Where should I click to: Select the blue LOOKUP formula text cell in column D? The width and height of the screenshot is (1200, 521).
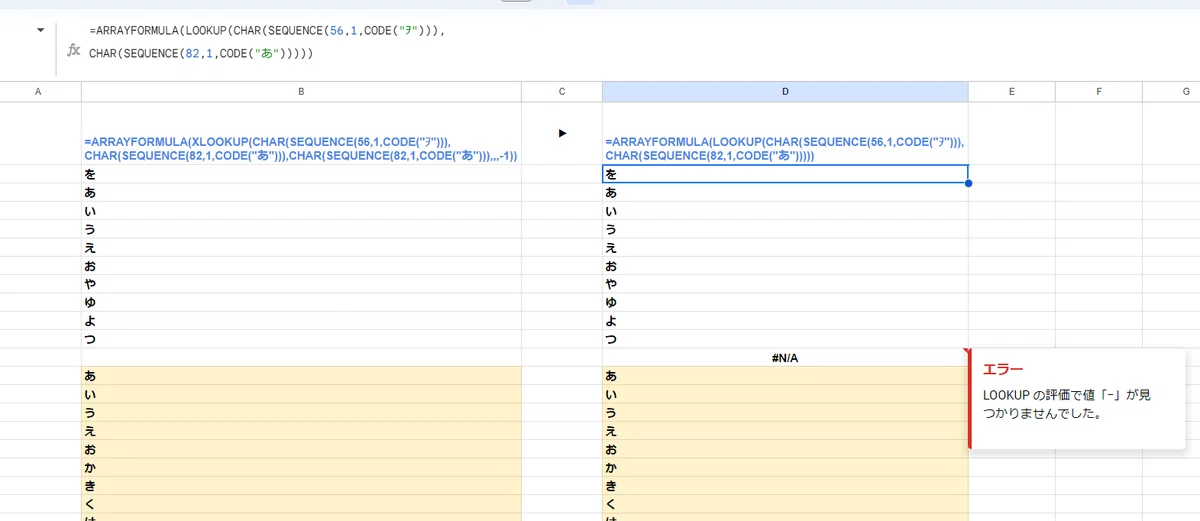tap(785, 133)
